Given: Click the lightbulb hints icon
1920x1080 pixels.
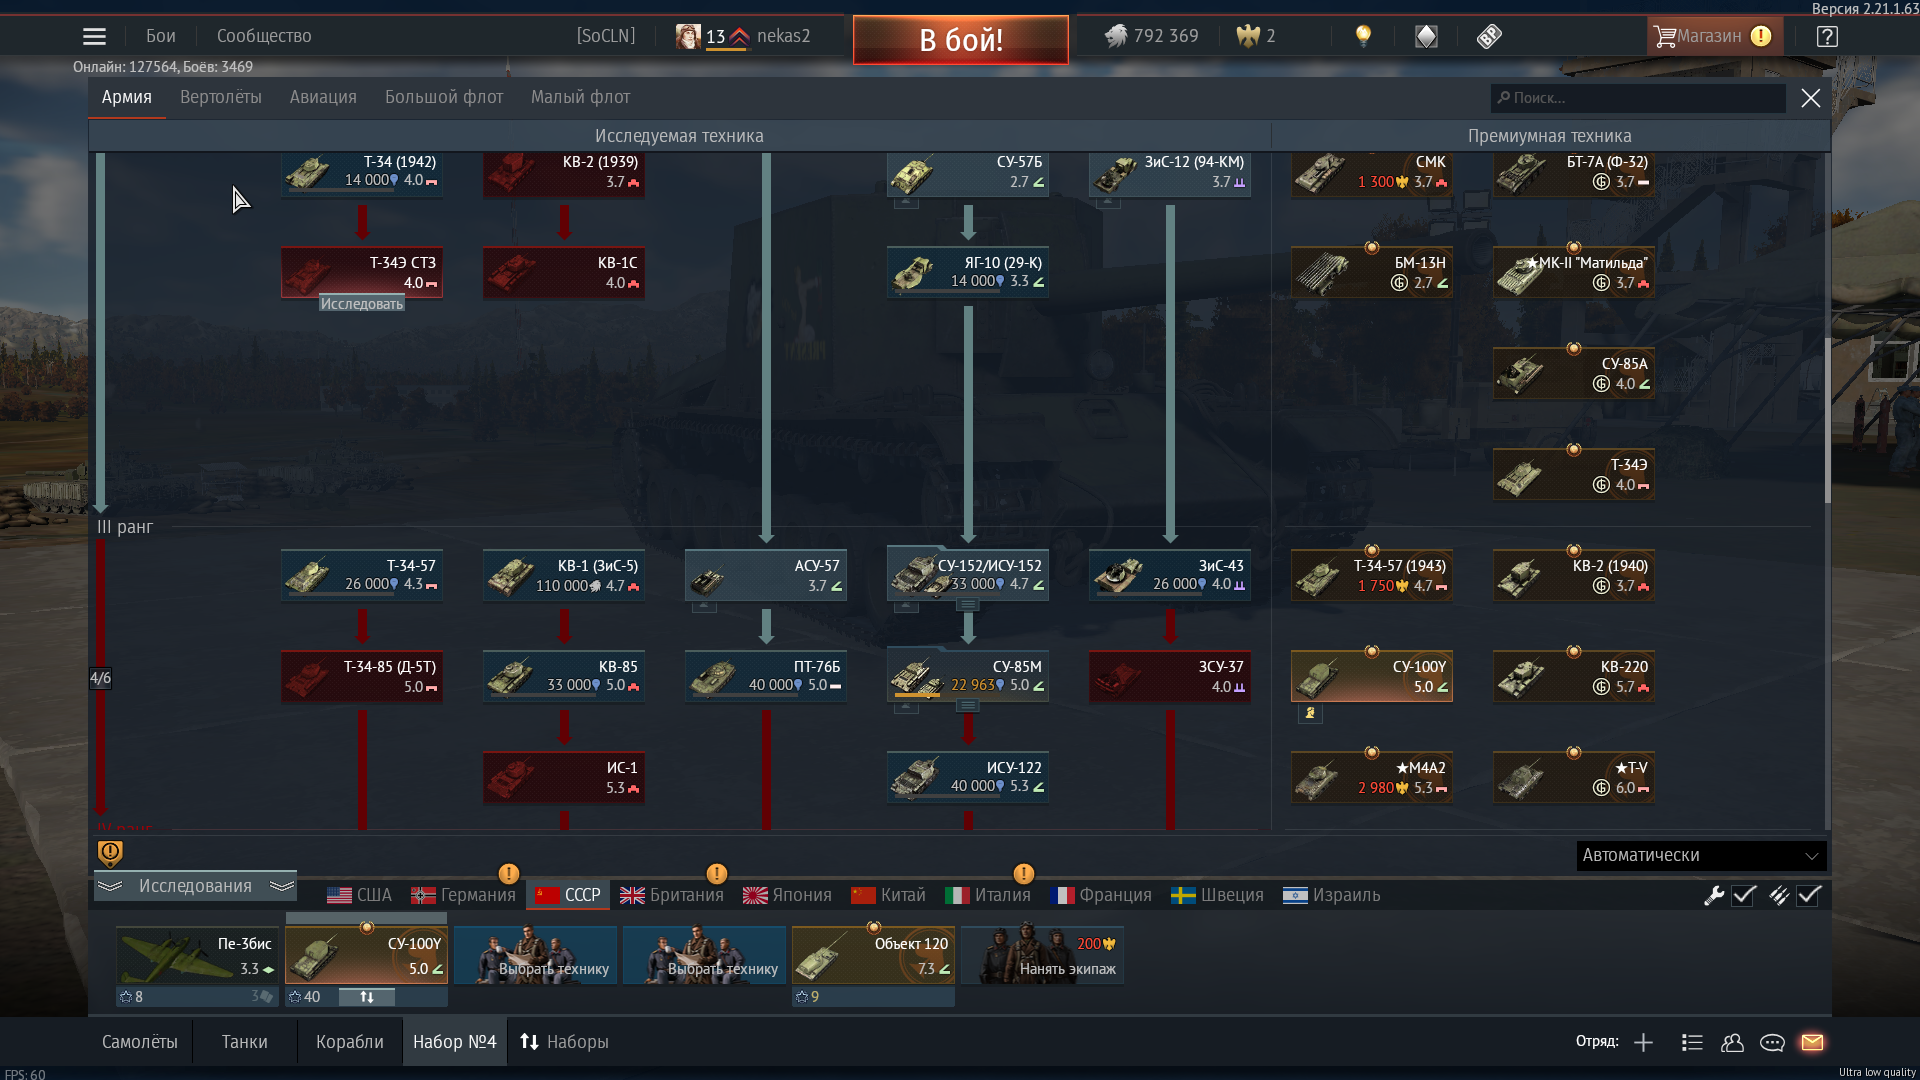Looking at the screenshot, I should point(1363,36).
